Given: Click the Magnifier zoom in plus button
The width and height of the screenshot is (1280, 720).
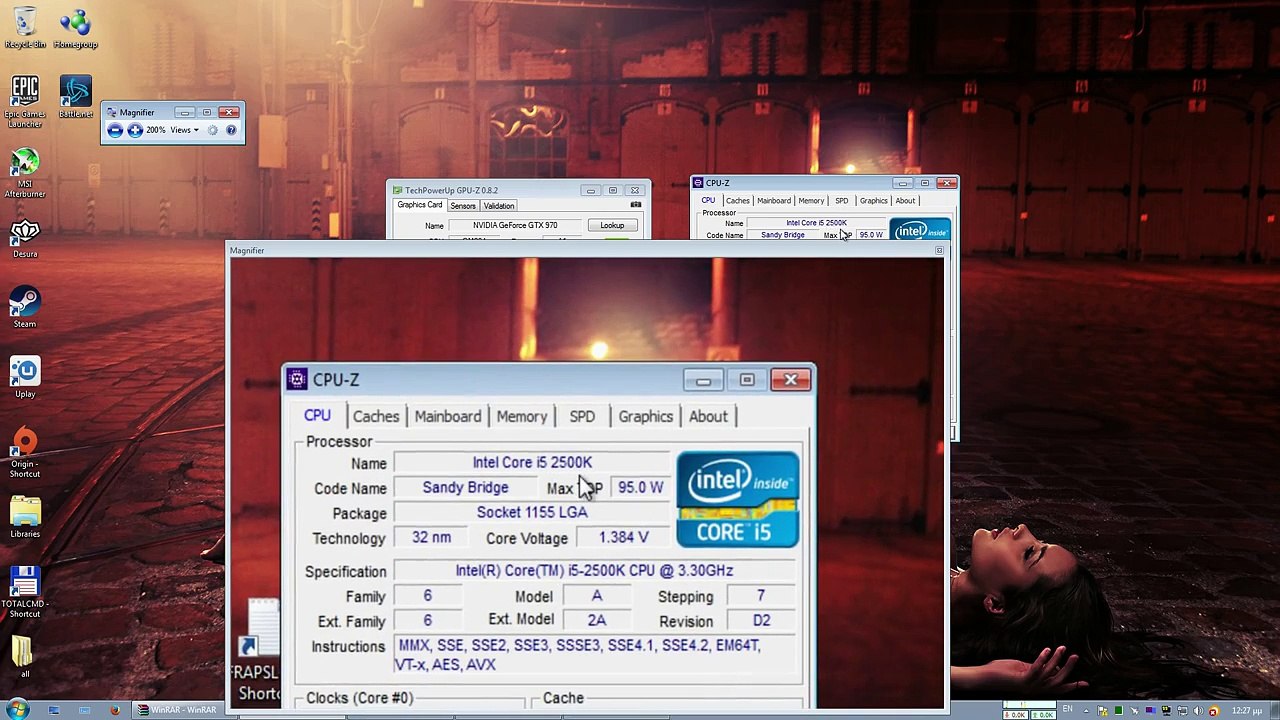Looking at the screenshot, I should tap(135, 130).
